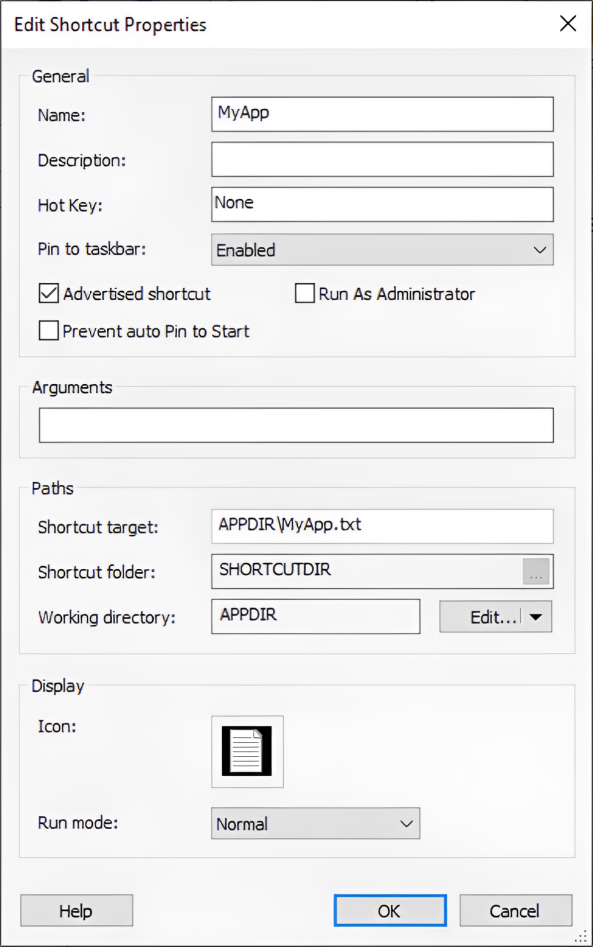Open the Run mode dropdown

(x=315, y=824)
